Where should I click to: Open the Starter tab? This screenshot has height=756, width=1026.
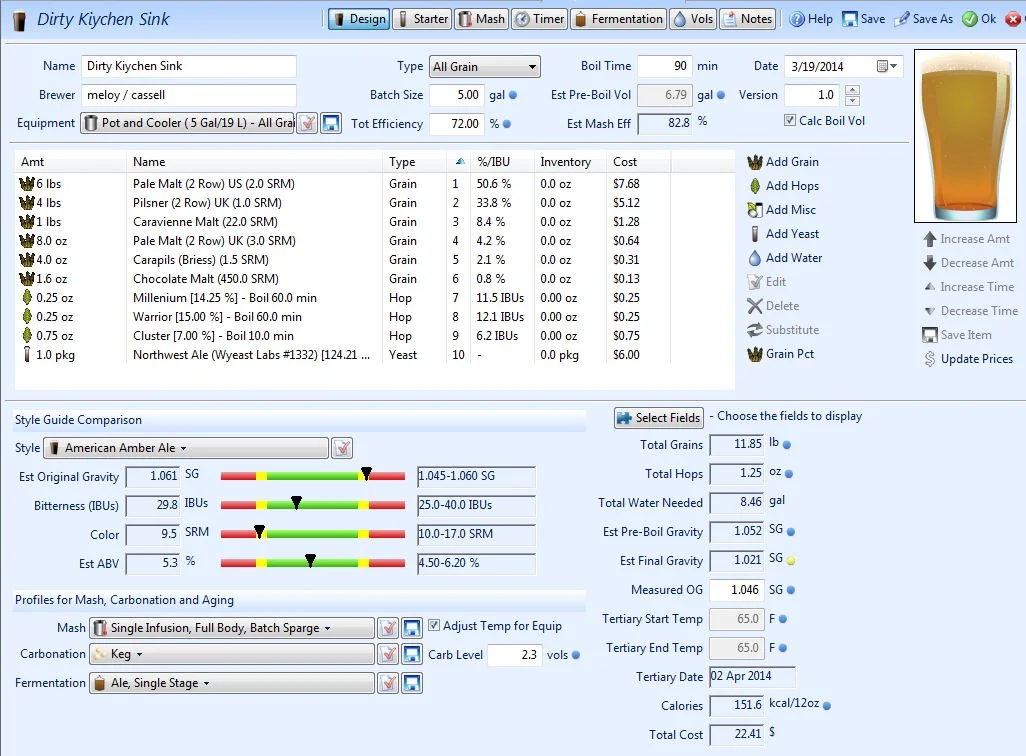click(x=423, y=19)
